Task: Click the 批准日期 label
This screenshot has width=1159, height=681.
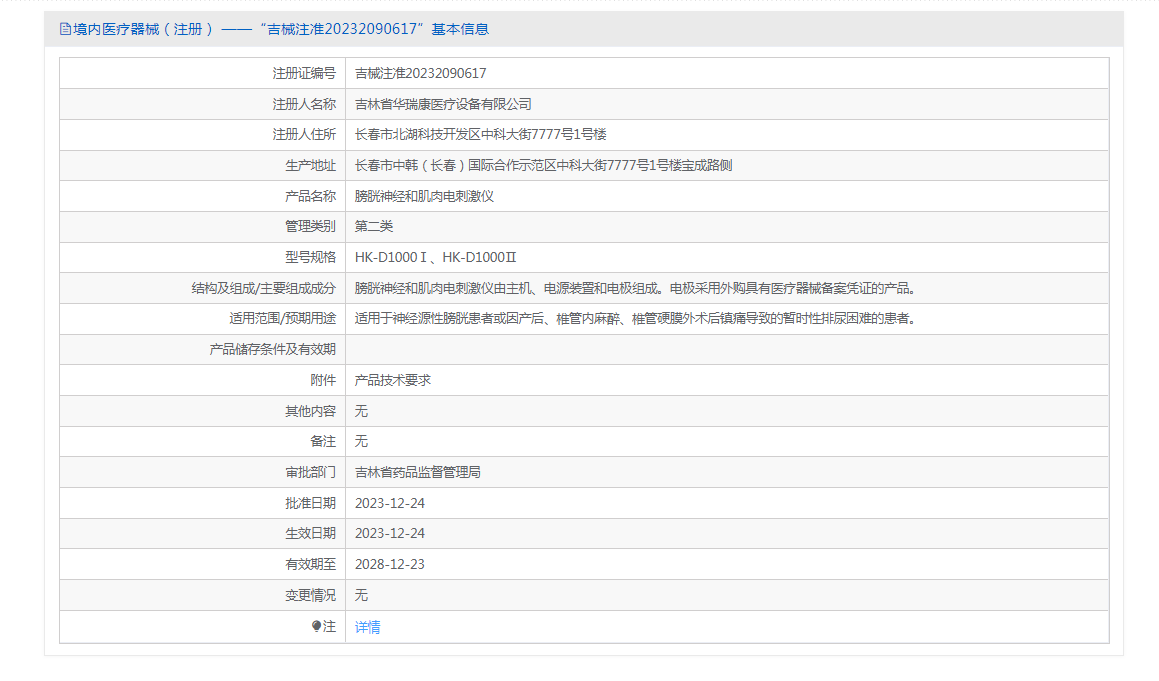Action: pyautogui.click(x=310, y=504)
